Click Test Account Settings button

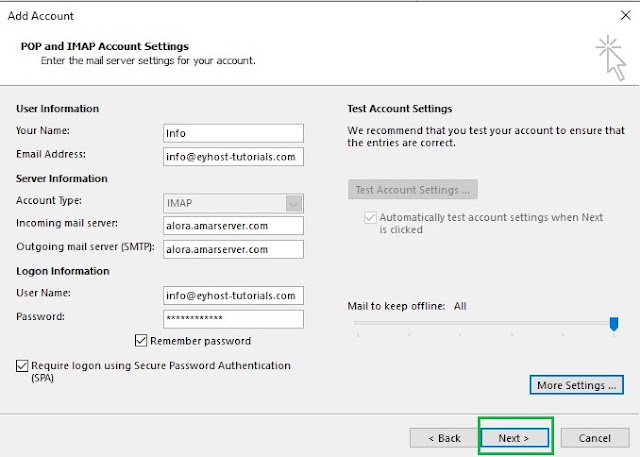(x=413, y=190)
